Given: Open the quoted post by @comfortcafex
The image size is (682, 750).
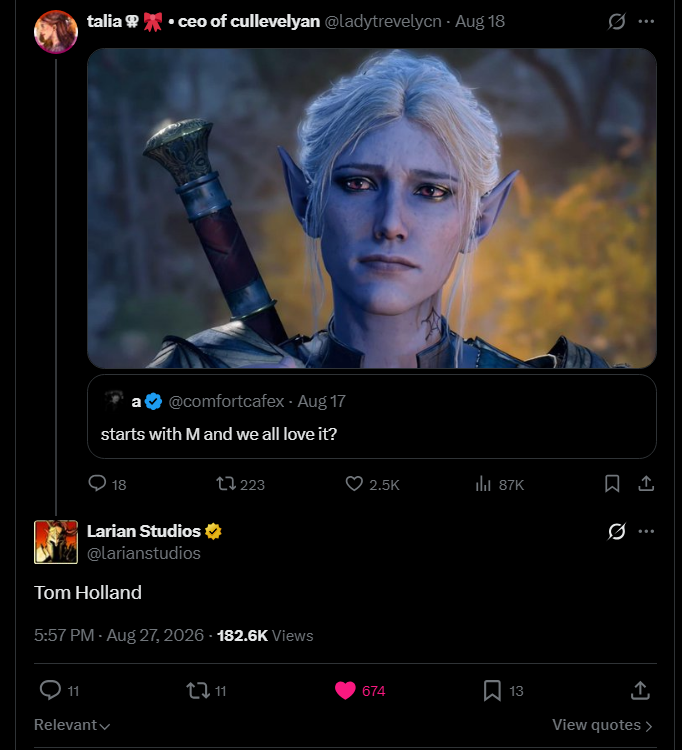Looking at the screenshot, I should [x=372, y=416].
